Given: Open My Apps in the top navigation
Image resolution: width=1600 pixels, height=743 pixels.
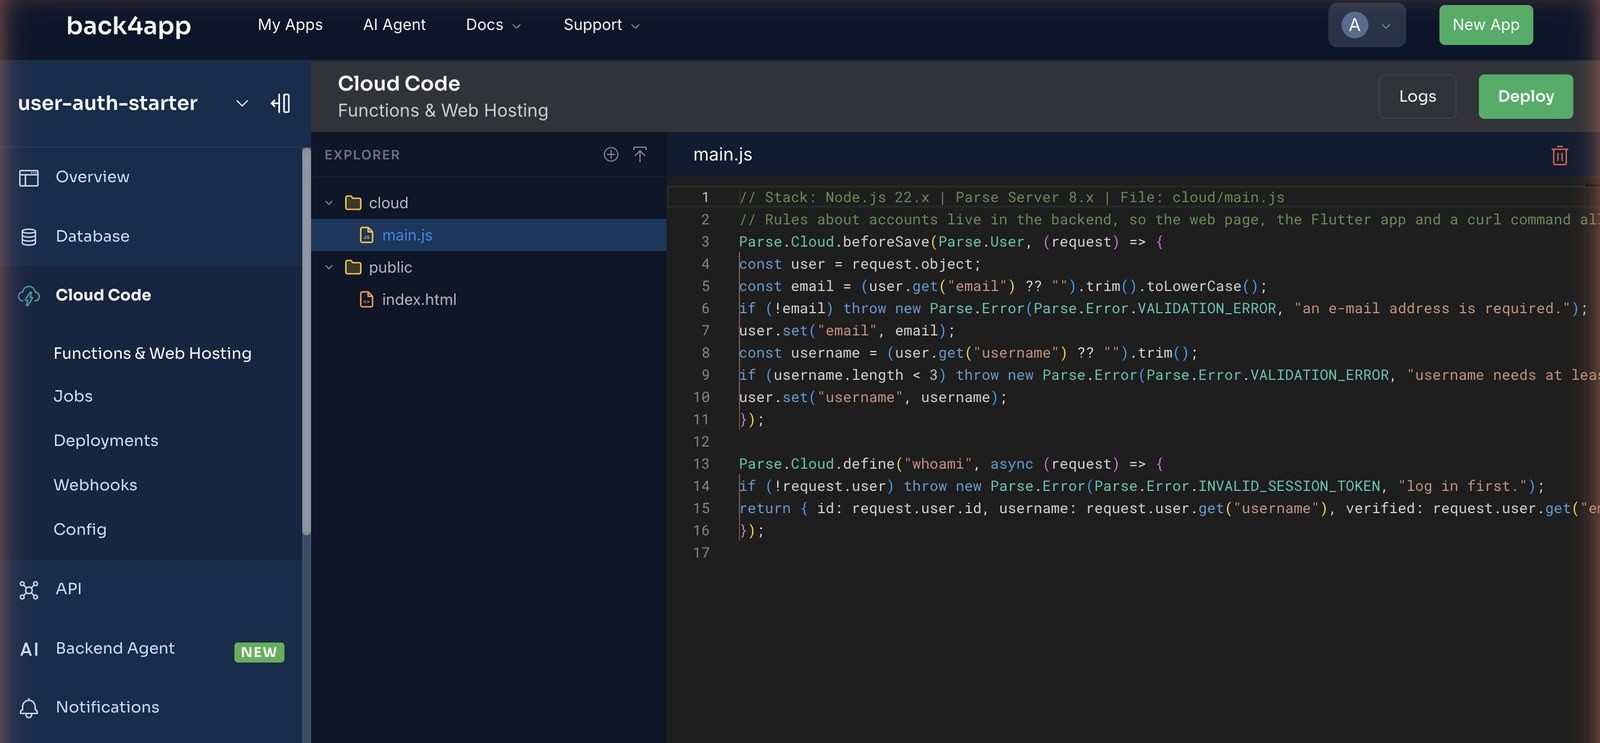Looking at the screenshot, I should click(290, 25).
